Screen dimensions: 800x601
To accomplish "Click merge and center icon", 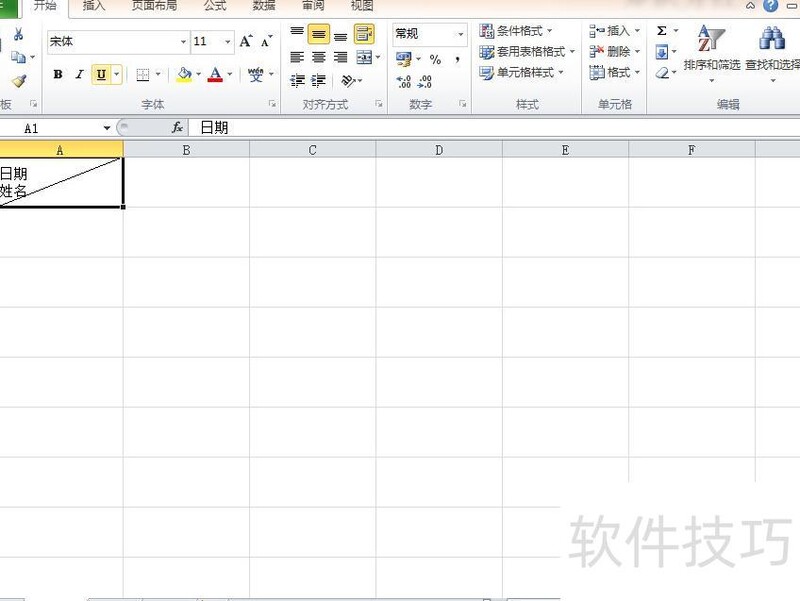I will 364,57.
